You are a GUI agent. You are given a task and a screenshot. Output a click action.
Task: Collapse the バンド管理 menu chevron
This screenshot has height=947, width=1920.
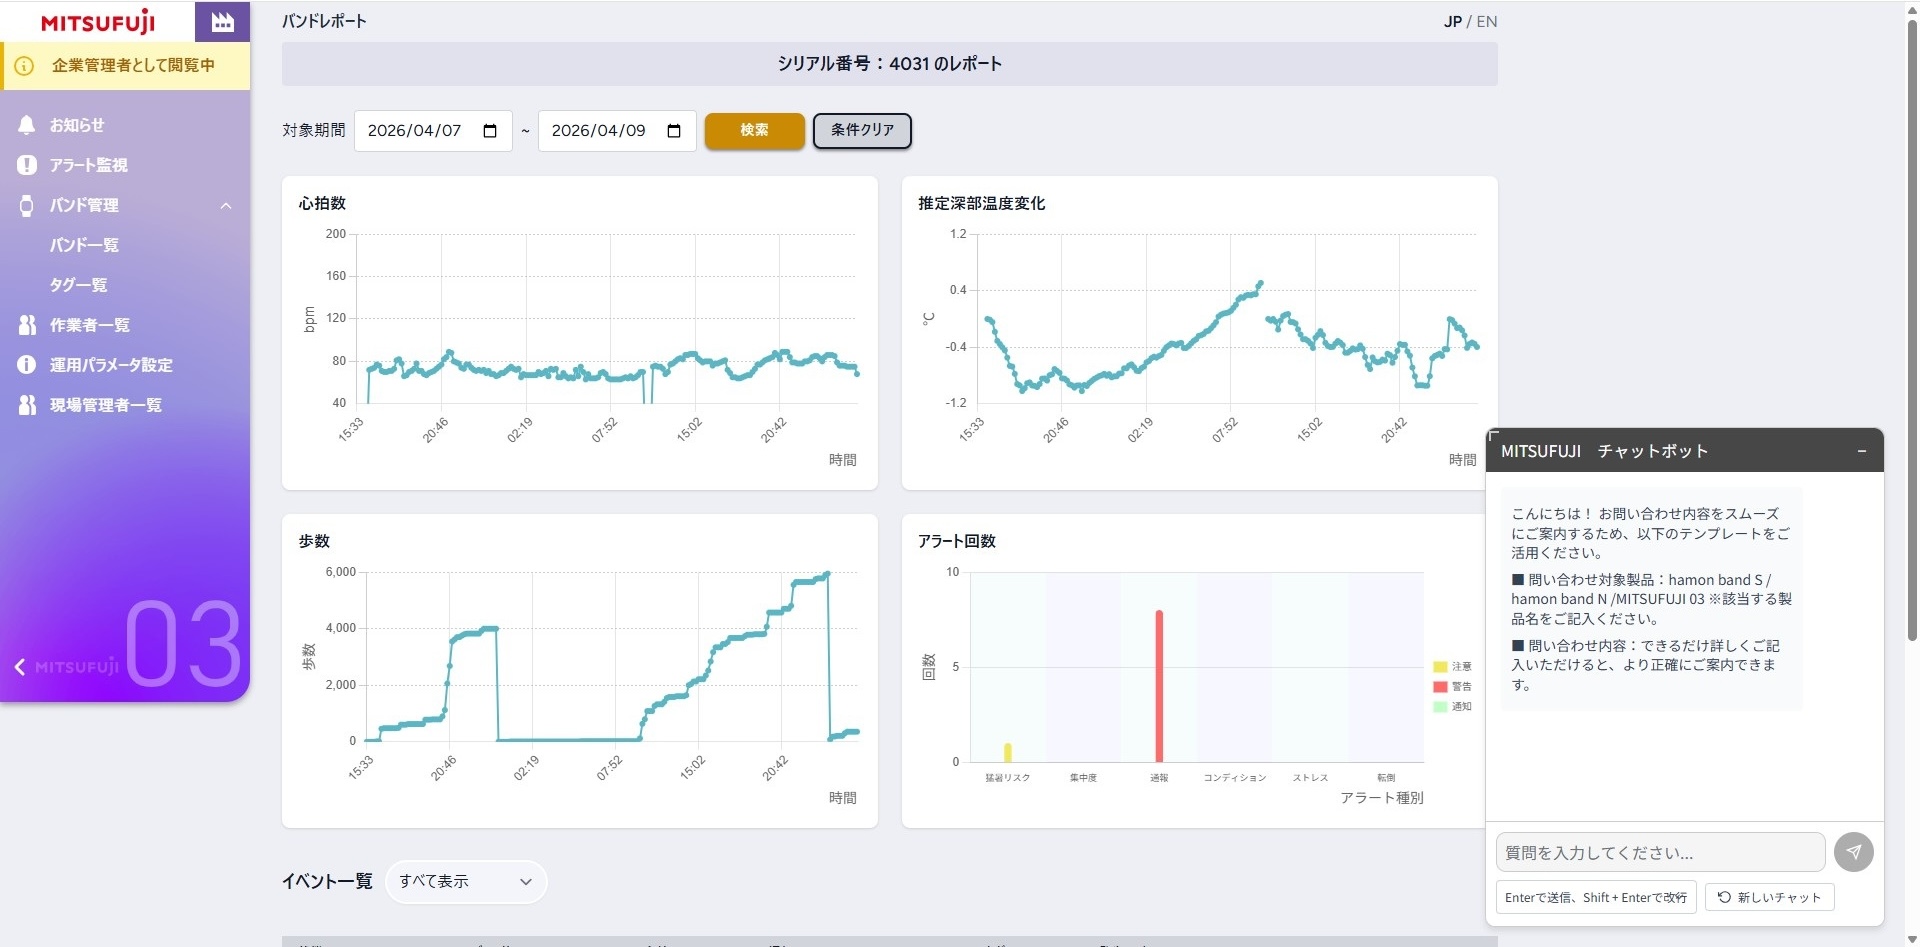tap(226, 205)
